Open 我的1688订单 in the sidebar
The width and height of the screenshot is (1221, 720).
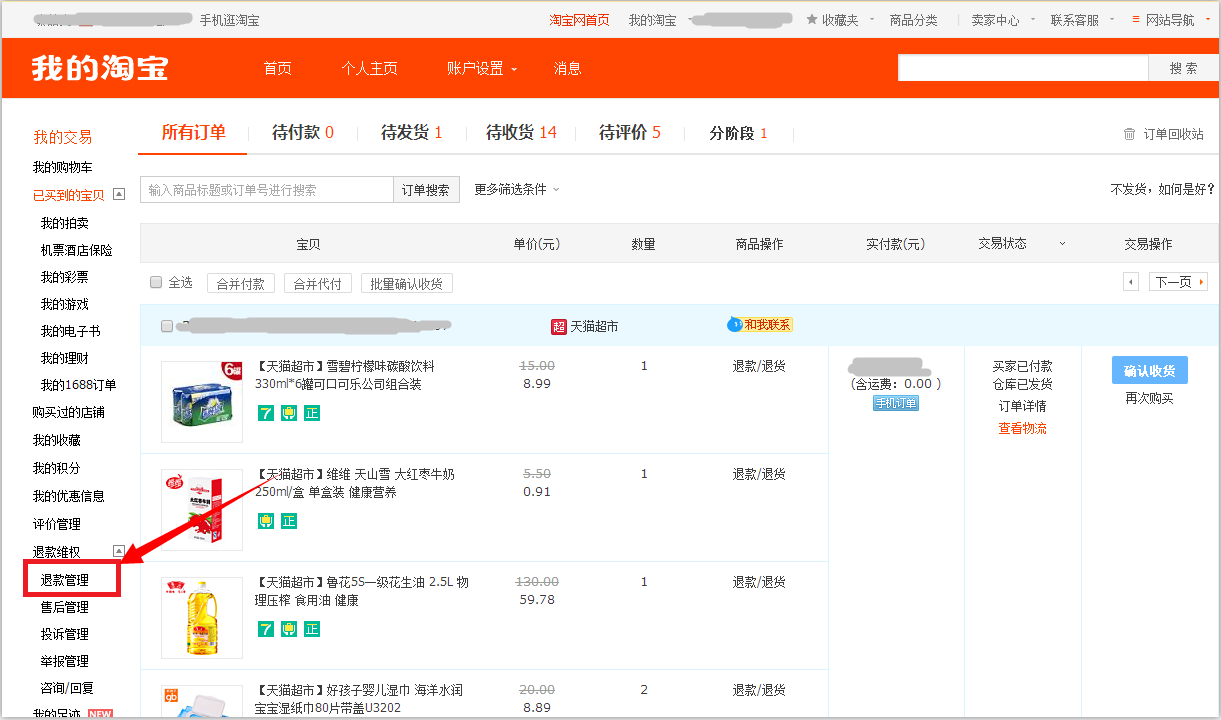(79, 385)
